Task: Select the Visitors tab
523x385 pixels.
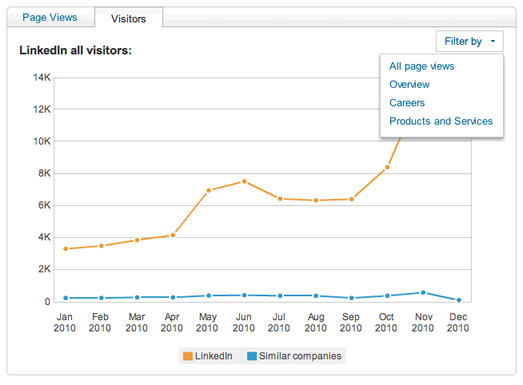Action: tap(128, 19)
